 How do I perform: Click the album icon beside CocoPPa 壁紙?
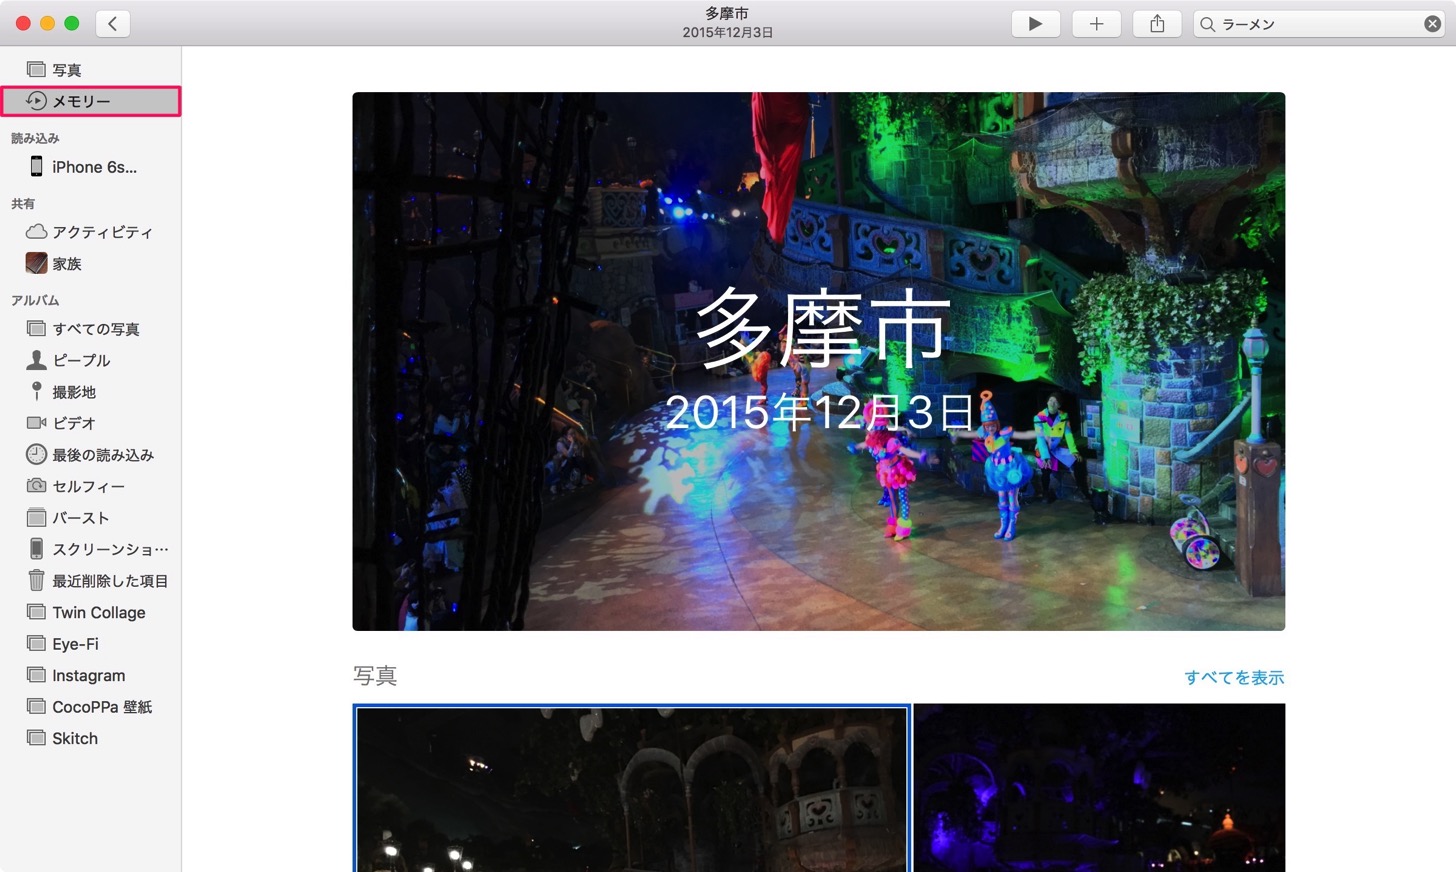(x=36, y=707)
